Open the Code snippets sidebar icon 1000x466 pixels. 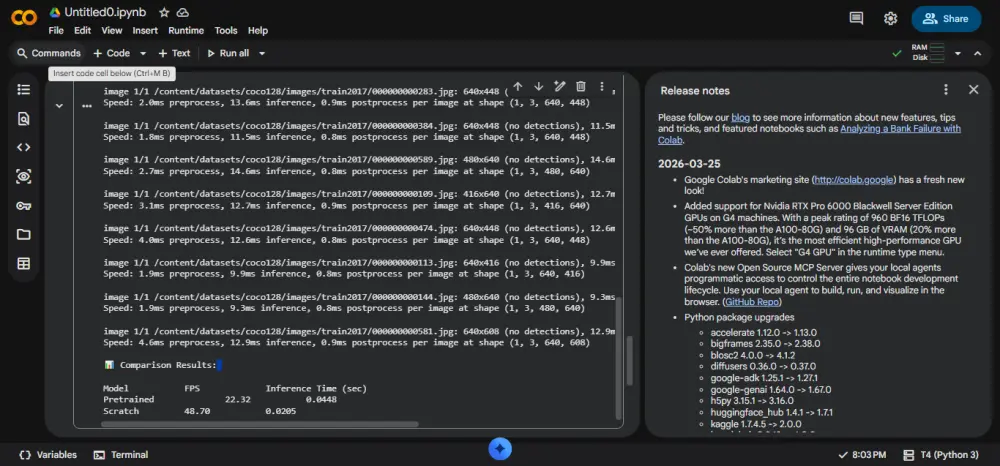[x=24, y=147]
